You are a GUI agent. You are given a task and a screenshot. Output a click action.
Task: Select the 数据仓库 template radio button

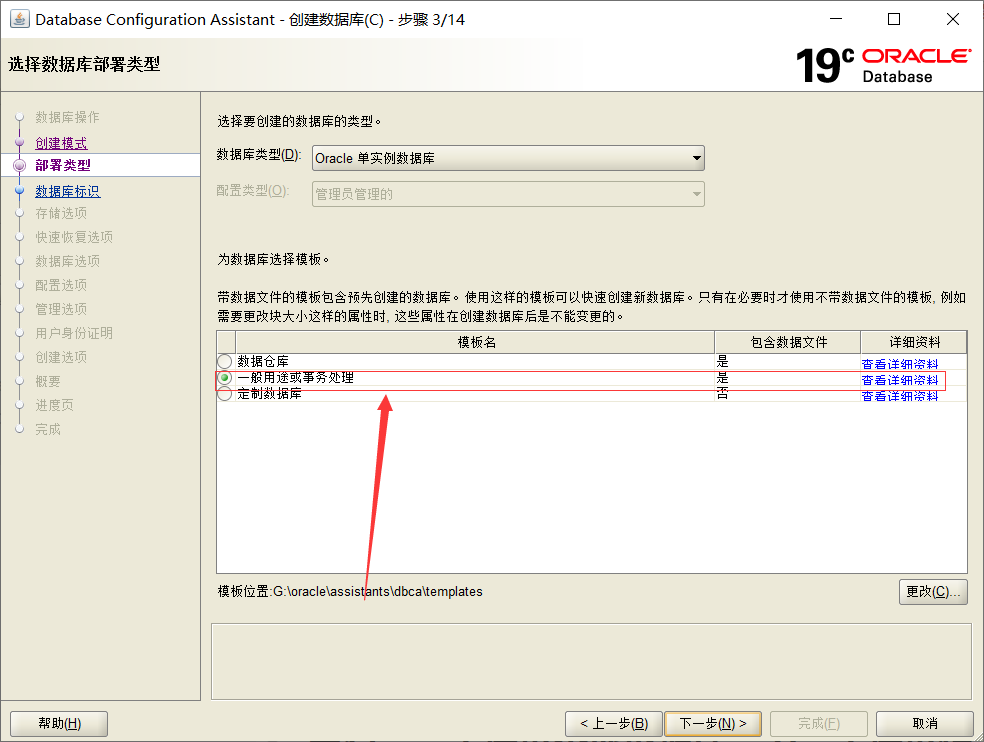coord(225,362)
